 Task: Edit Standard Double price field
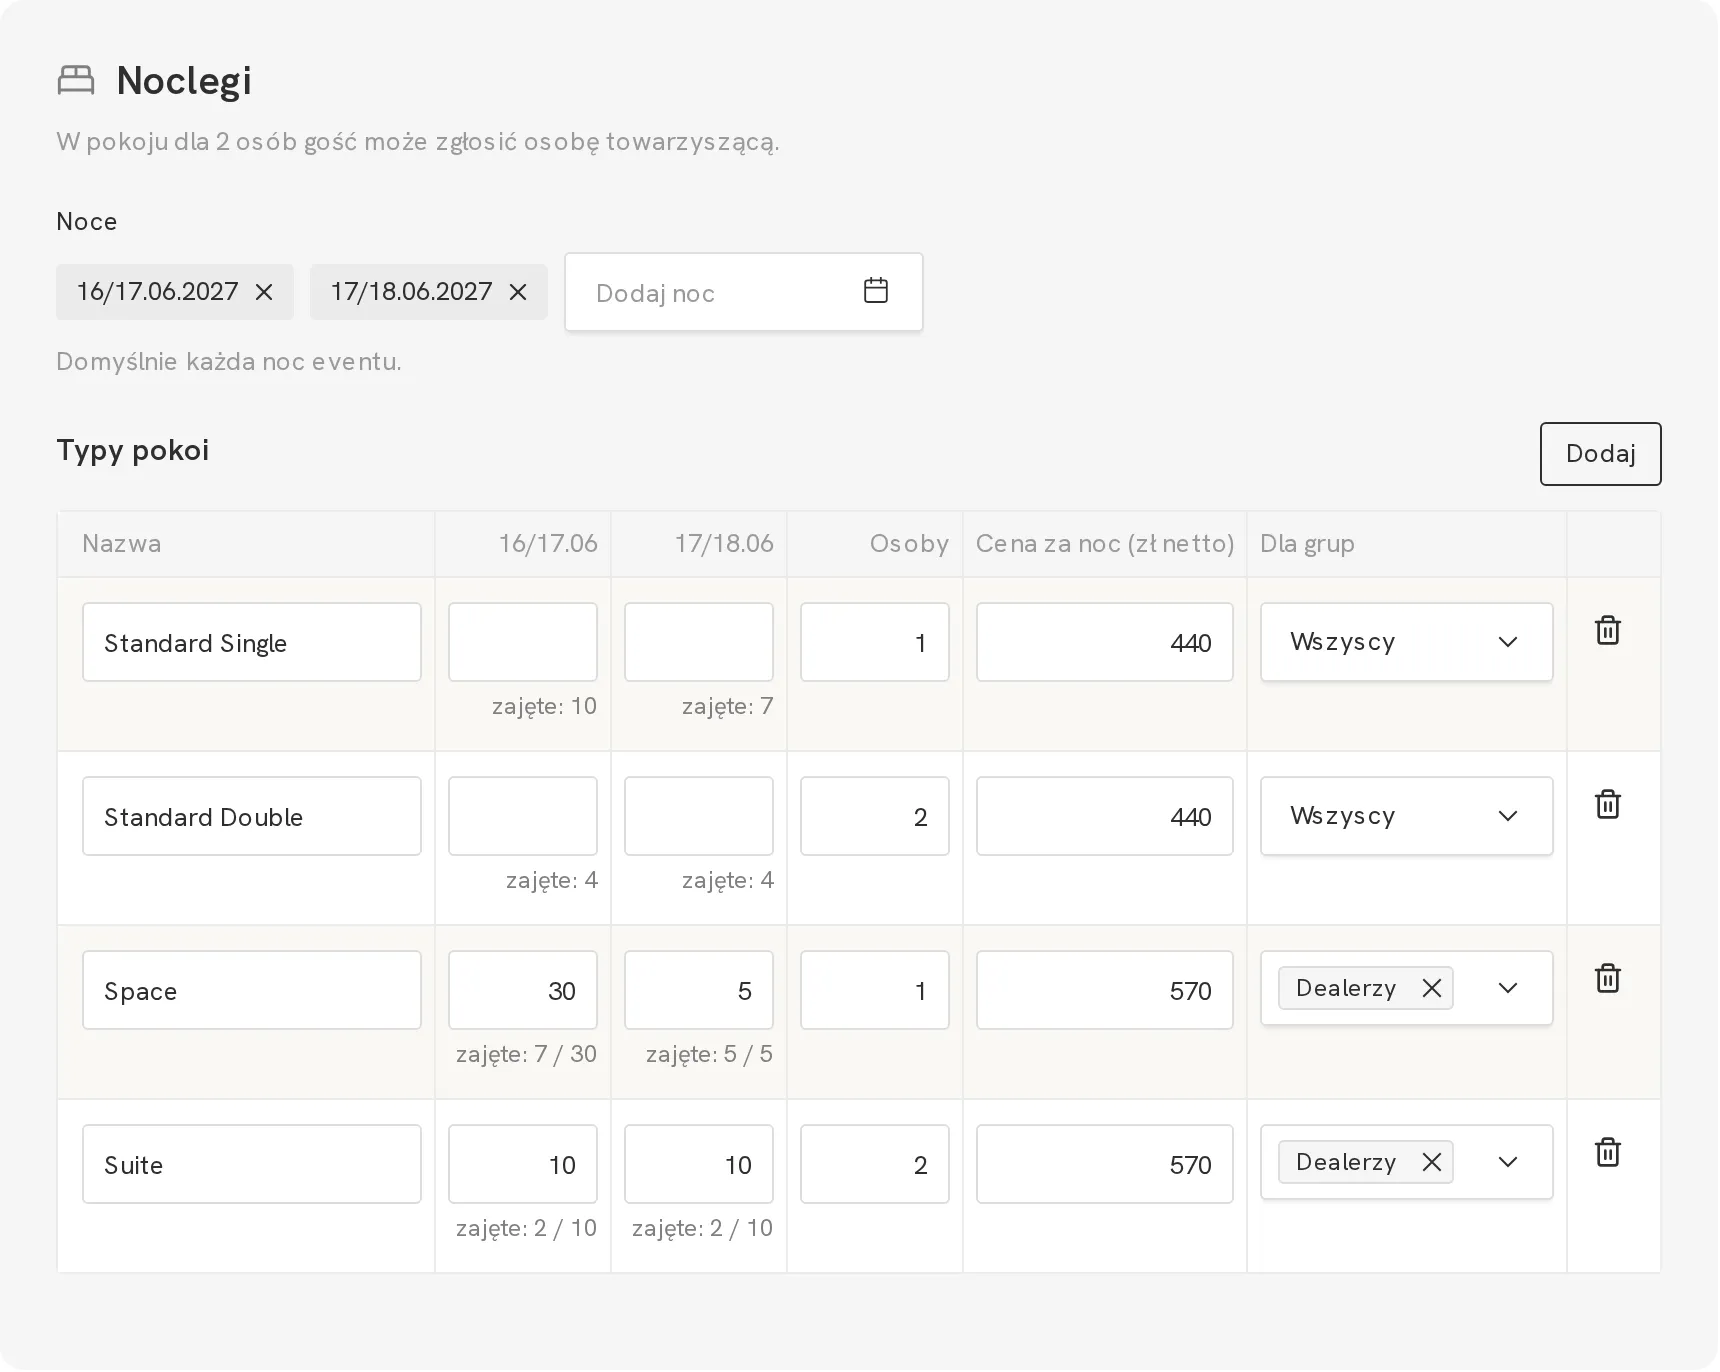(x=1105, y=816)
